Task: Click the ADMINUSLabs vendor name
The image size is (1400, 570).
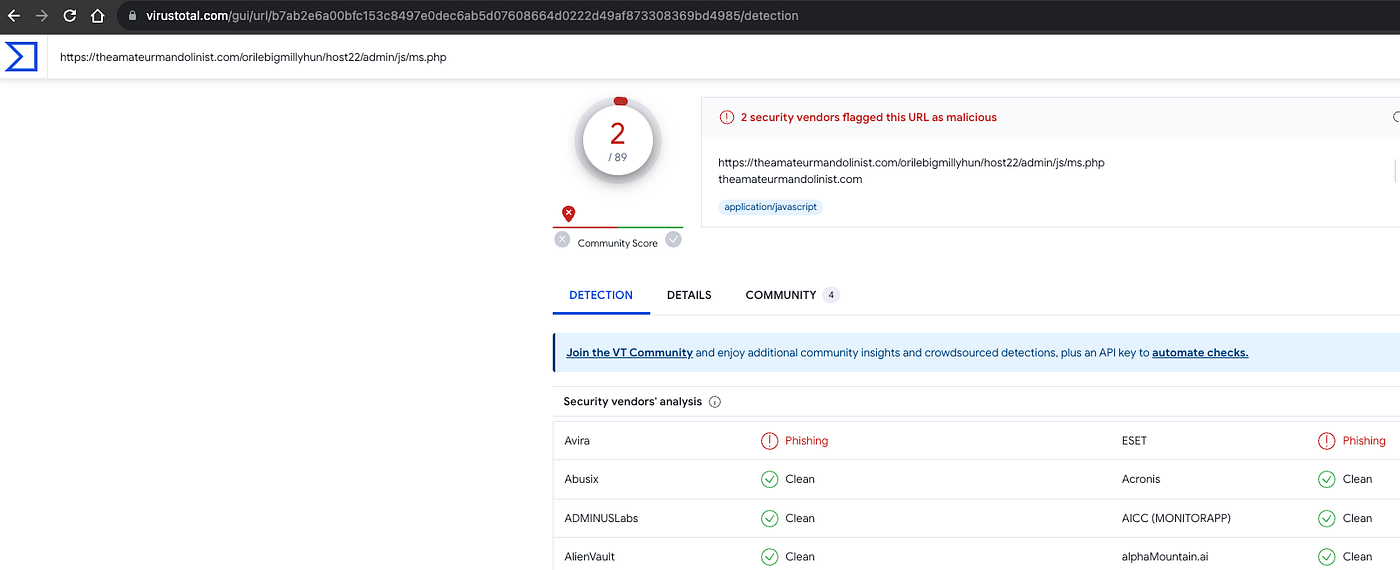Action: click(x=601, y=518)
